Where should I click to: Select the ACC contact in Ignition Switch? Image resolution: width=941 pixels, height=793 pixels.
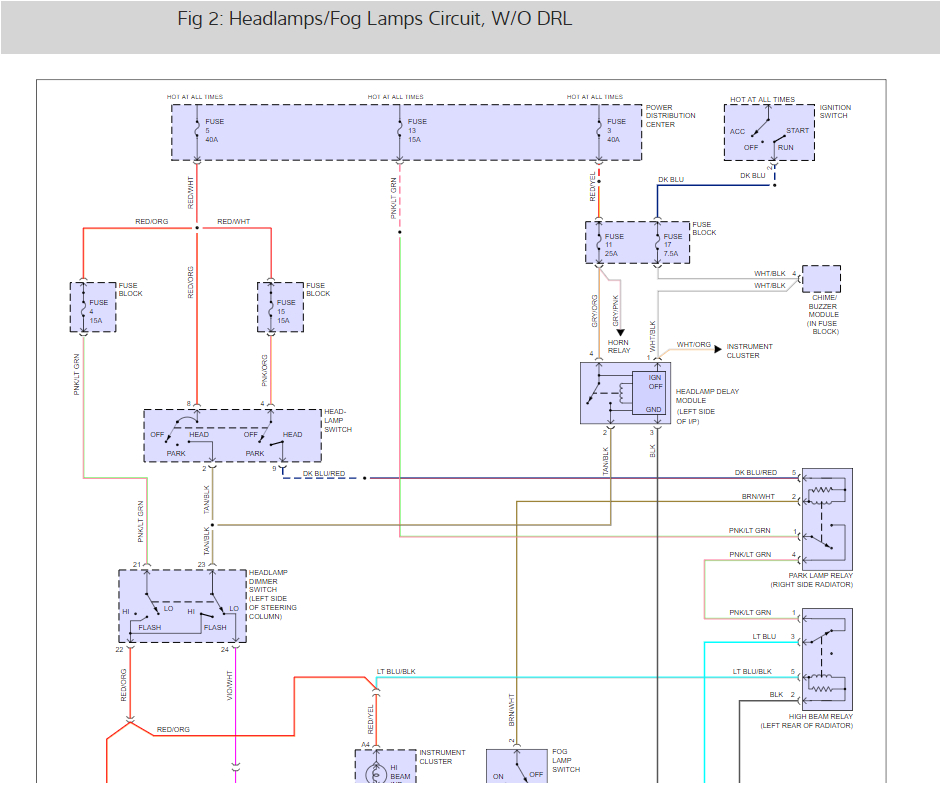click(x=737, y=131)
